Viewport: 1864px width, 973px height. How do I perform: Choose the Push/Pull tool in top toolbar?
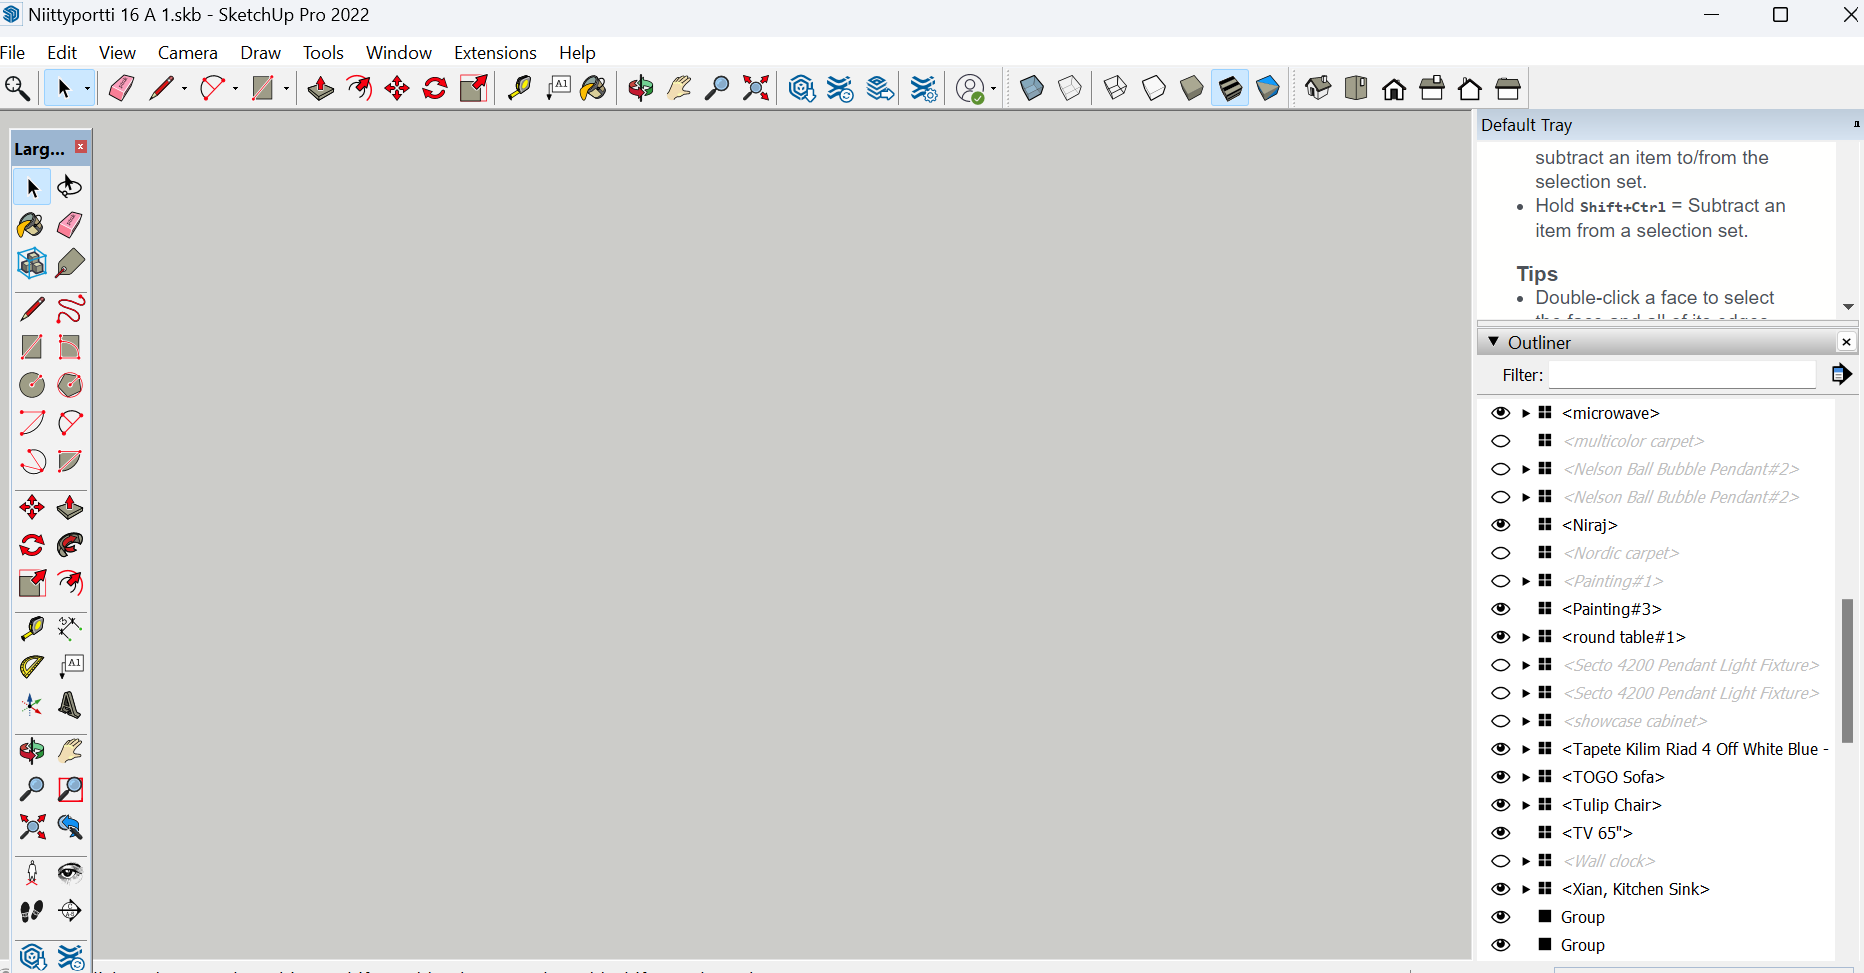tap(320, 89)
